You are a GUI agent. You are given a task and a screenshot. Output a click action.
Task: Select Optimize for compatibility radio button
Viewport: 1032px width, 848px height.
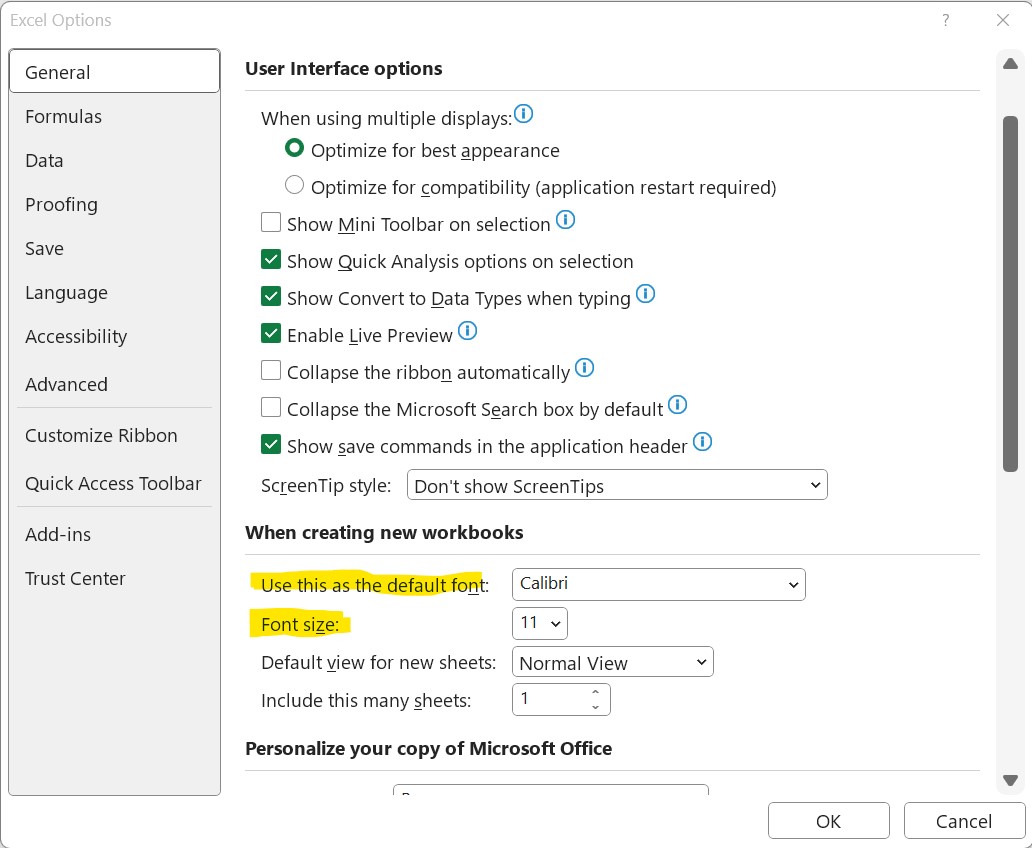pyautogui.click(x=294, y=186)
